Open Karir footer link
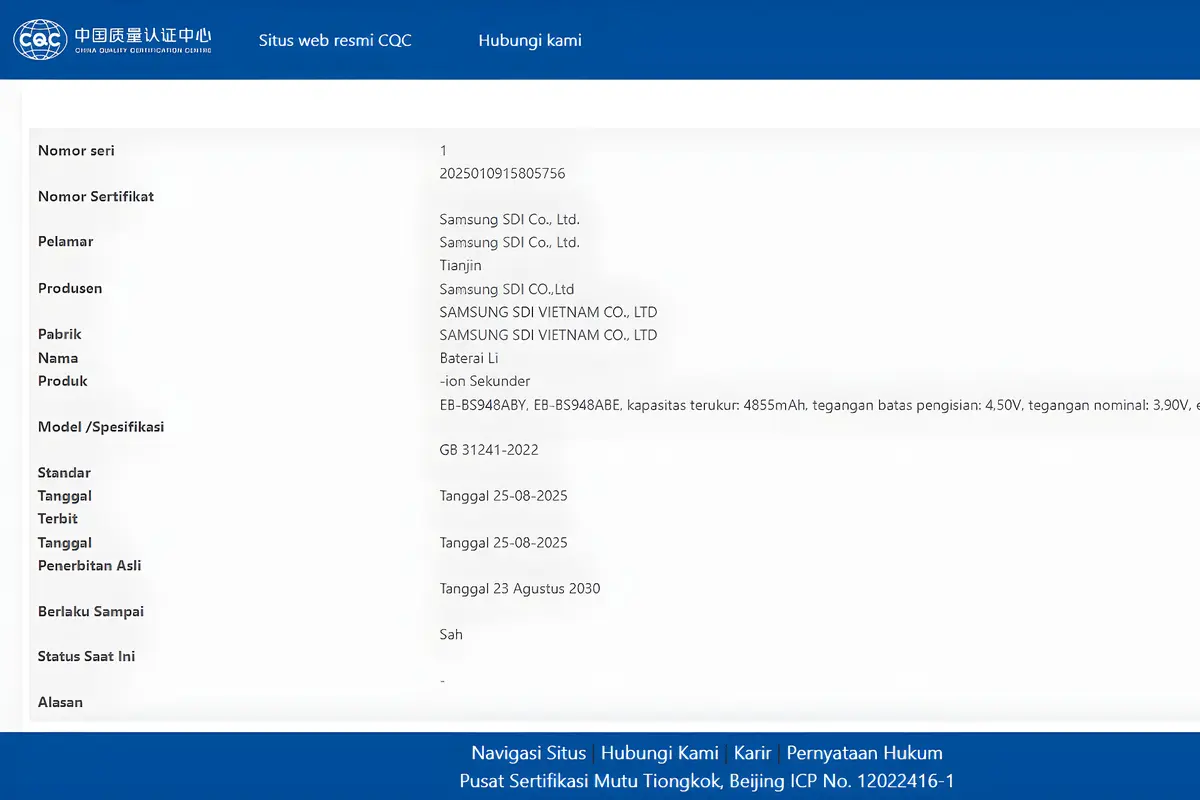1200x800 pixels. point(752,753)
